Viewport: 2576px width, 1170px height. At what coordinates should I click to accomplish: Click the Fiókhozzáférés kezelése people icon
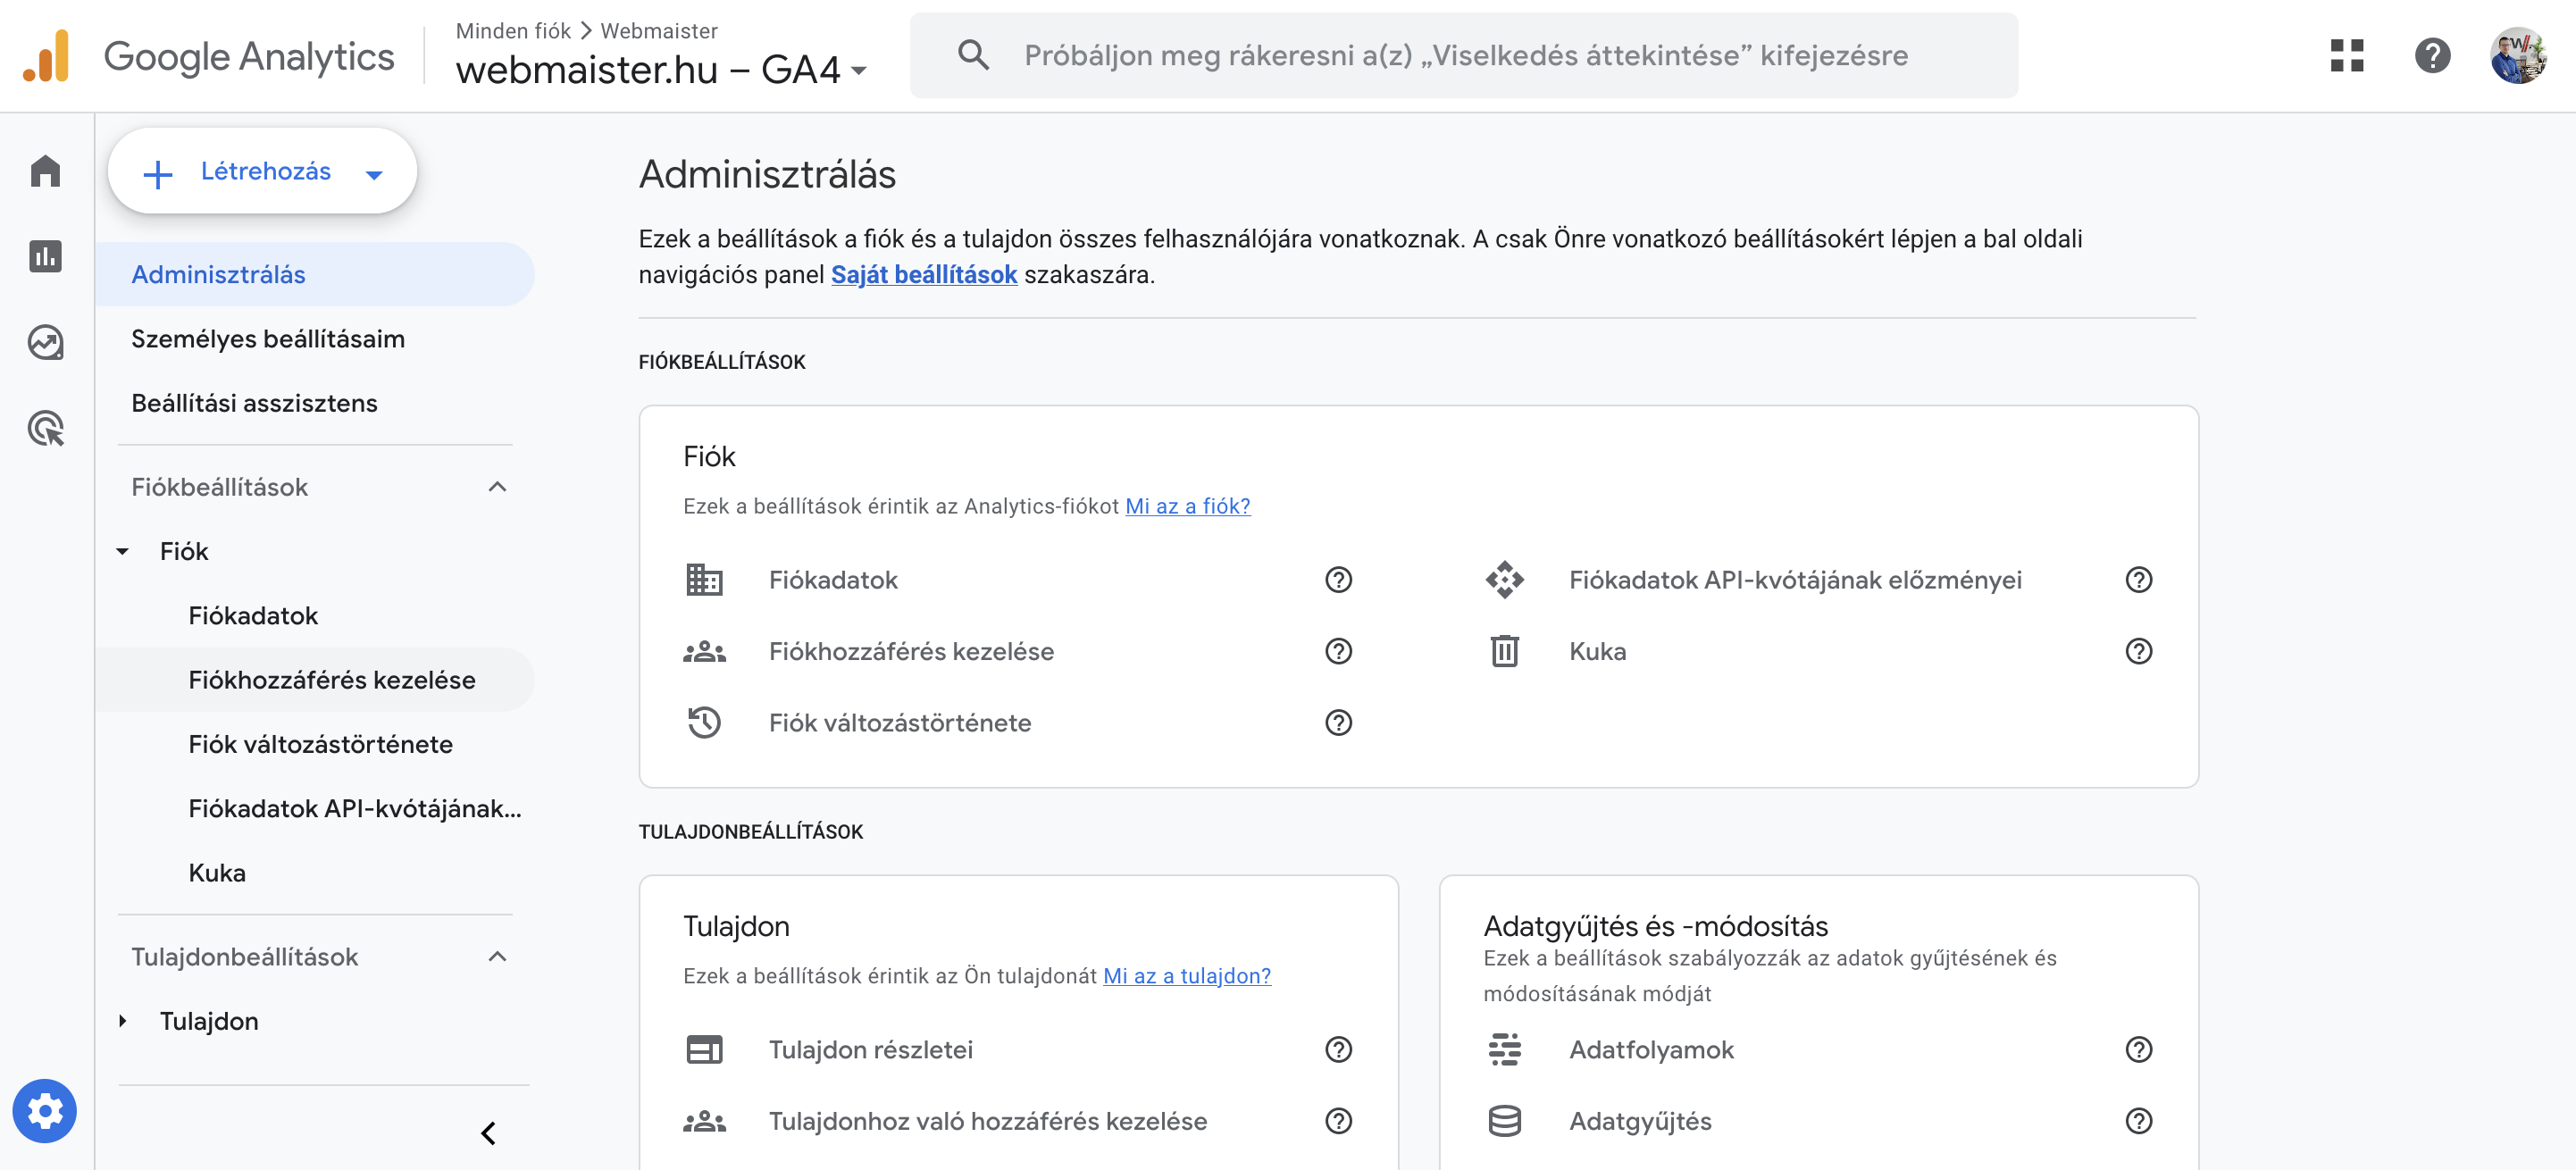coord(704,651)
